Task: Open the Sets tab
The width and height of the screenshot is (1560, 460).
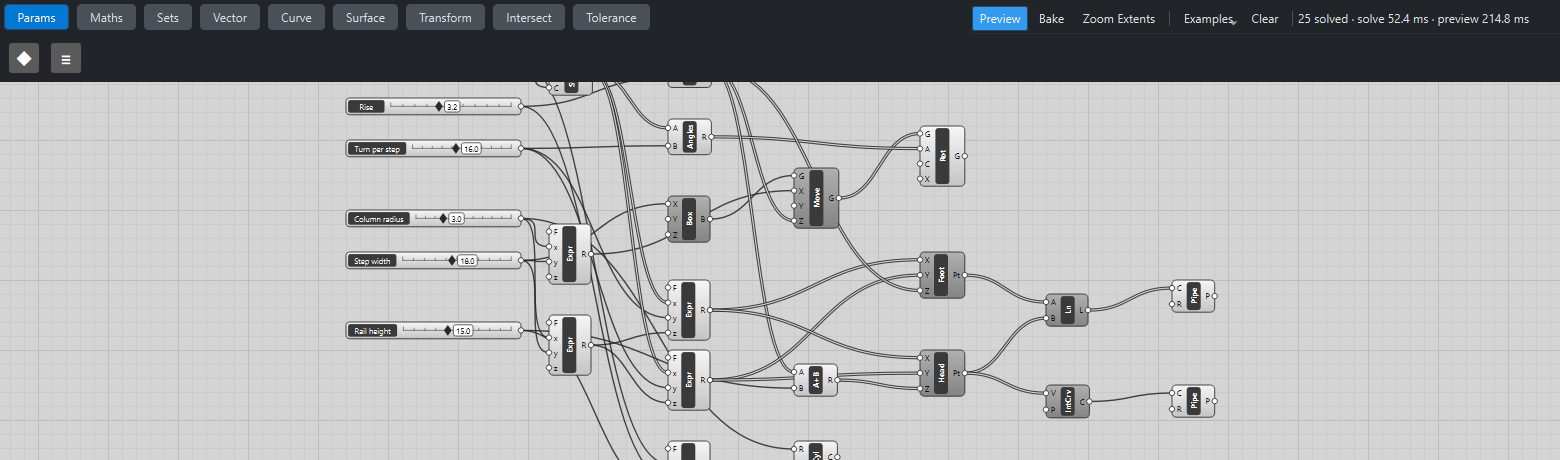Action: 168,17
